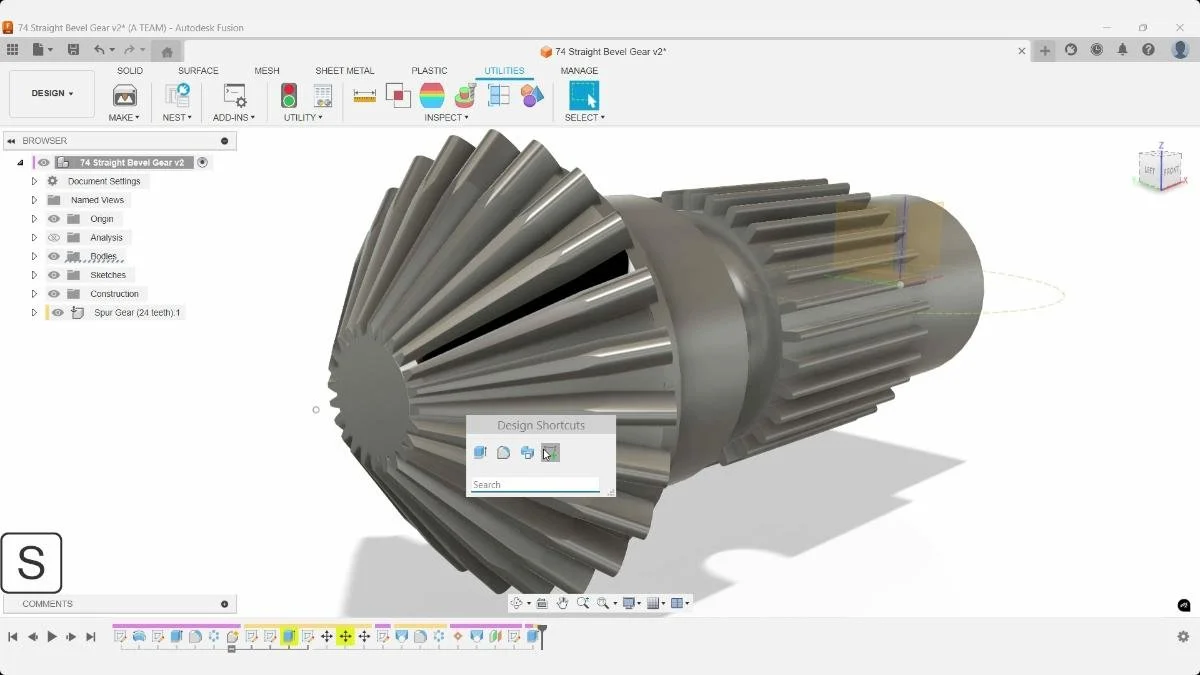Open Scripts and Add-Ins icon

(234, 96)
